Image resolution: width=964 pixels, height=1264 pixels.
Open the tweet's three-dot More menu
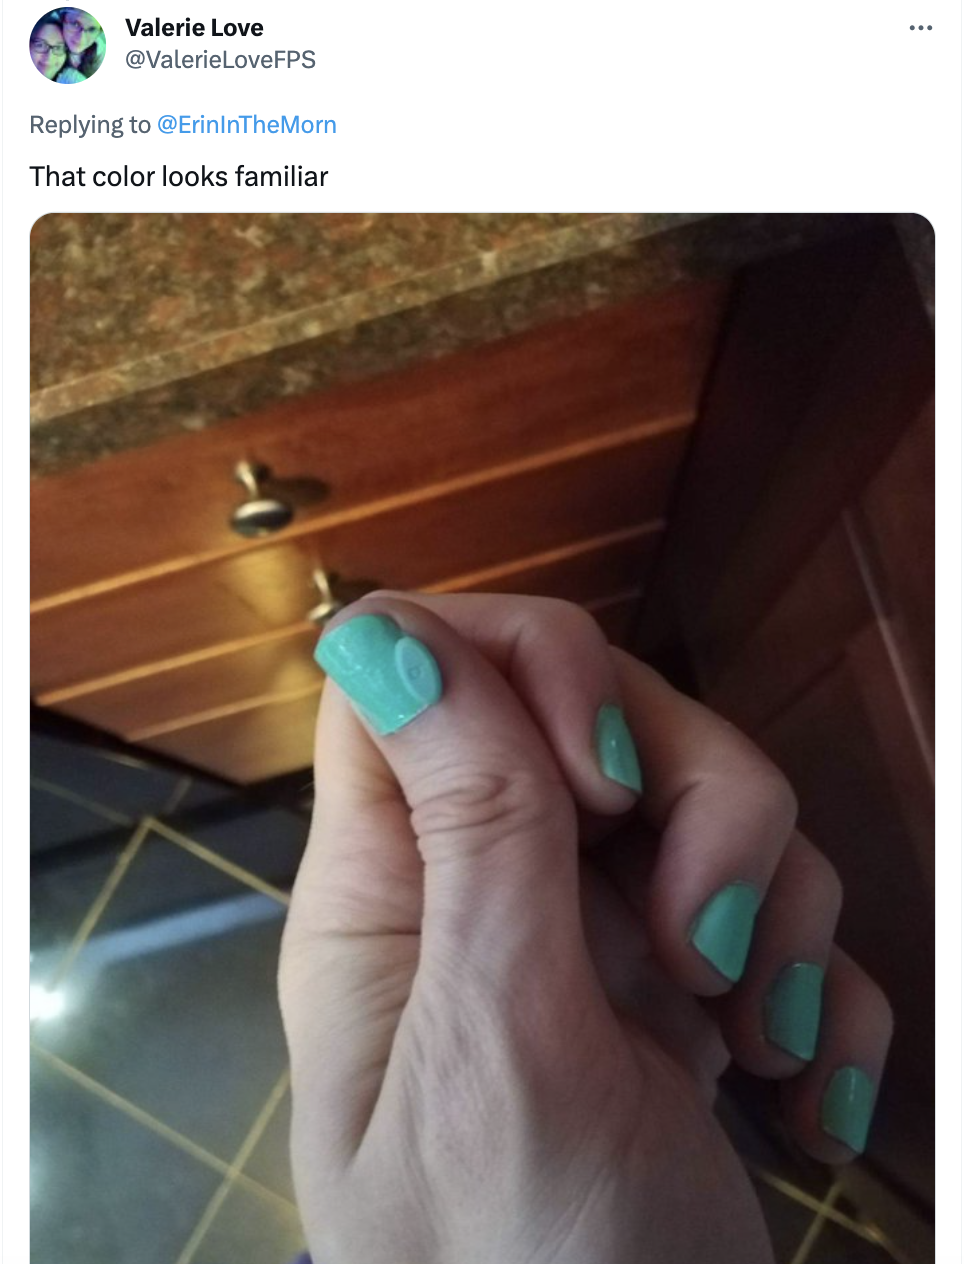click(x=920, y=28)
